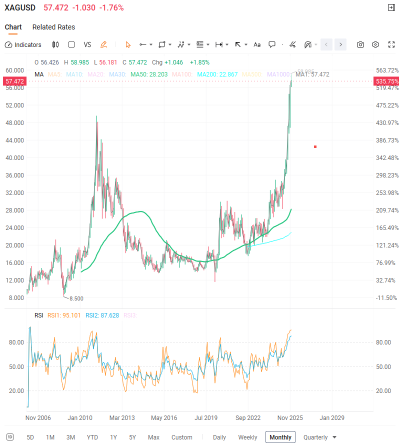Select the orange cursor pointer tool
The image size is (399, 444).
point(128,45)
